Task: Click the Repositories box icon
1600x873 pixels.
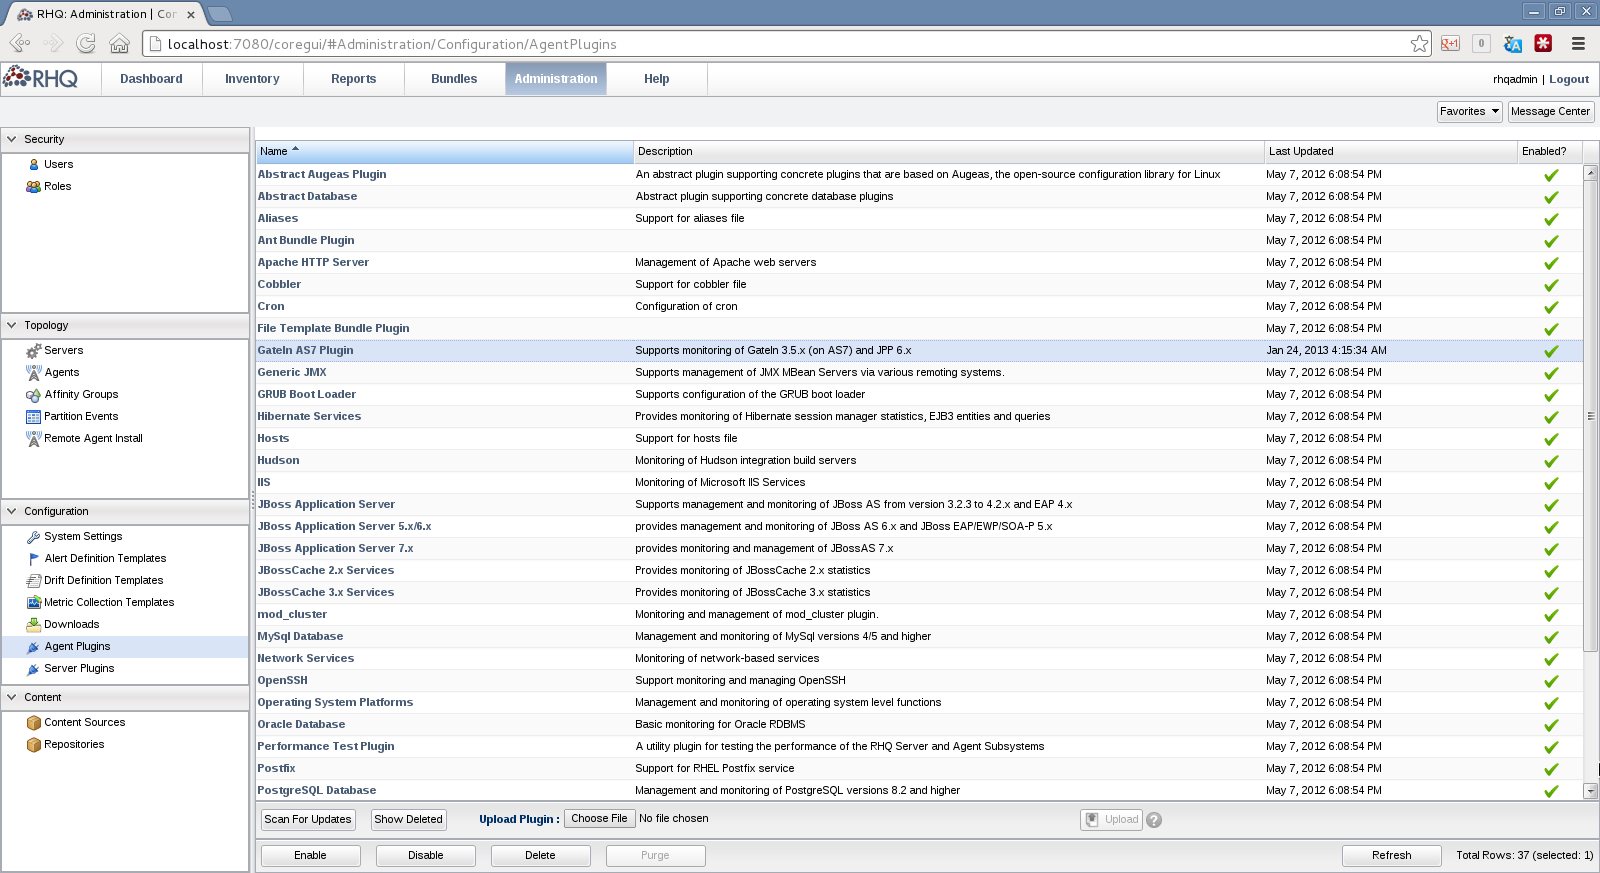Action: (34, 744)
